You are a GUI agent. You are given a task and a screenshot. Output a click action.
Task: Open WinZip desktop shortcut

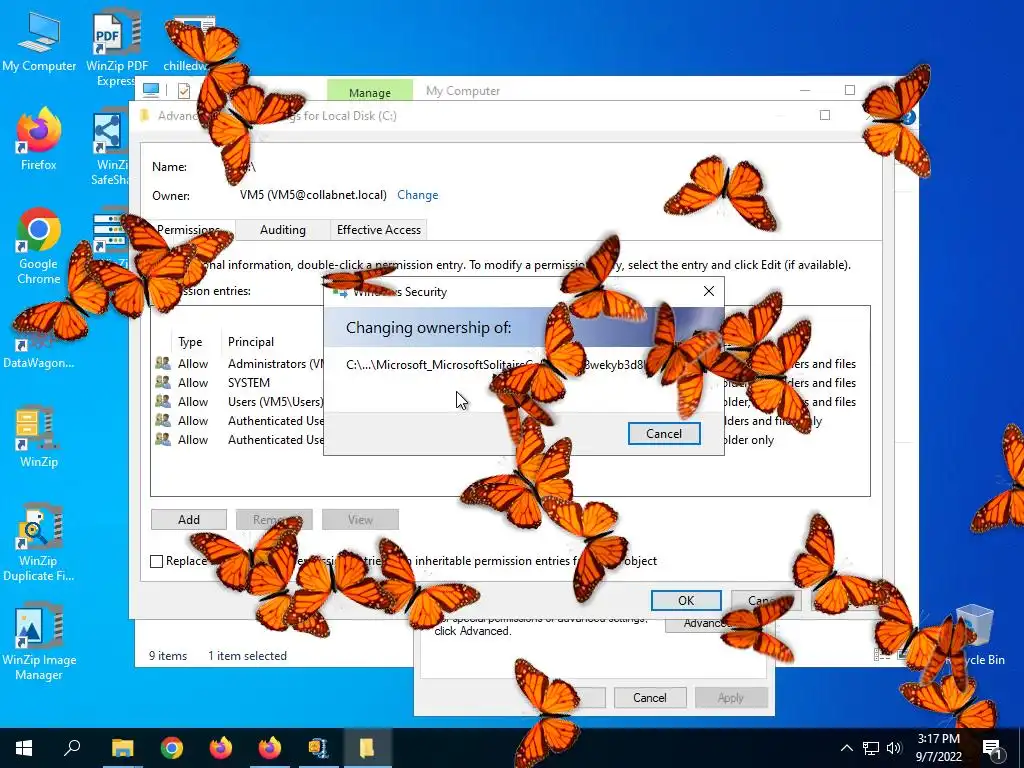[39, 438]
